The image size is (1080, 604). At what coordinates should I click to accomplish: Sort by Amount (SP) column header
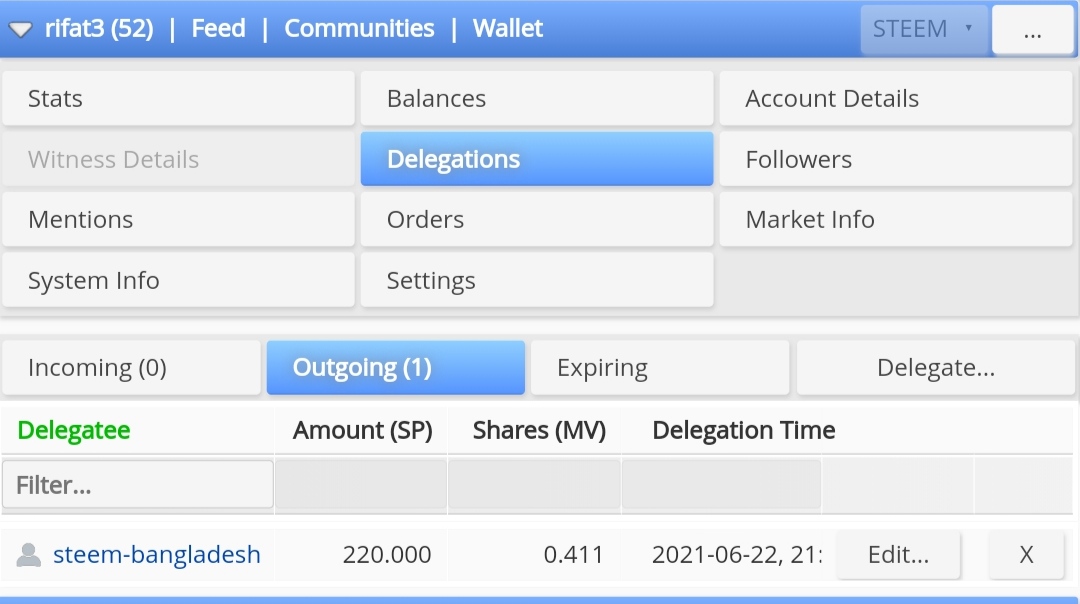click(x=362, y=430)
